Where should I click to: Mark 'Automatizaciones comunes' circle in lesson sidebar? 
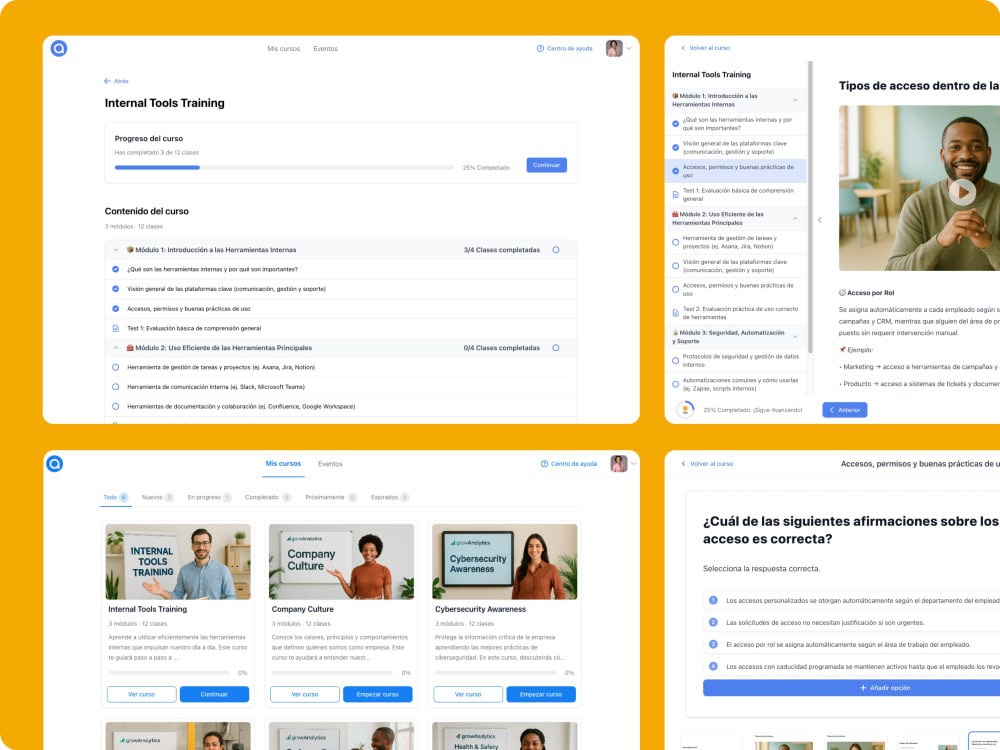pyautogui.click(x=675, y=385)
